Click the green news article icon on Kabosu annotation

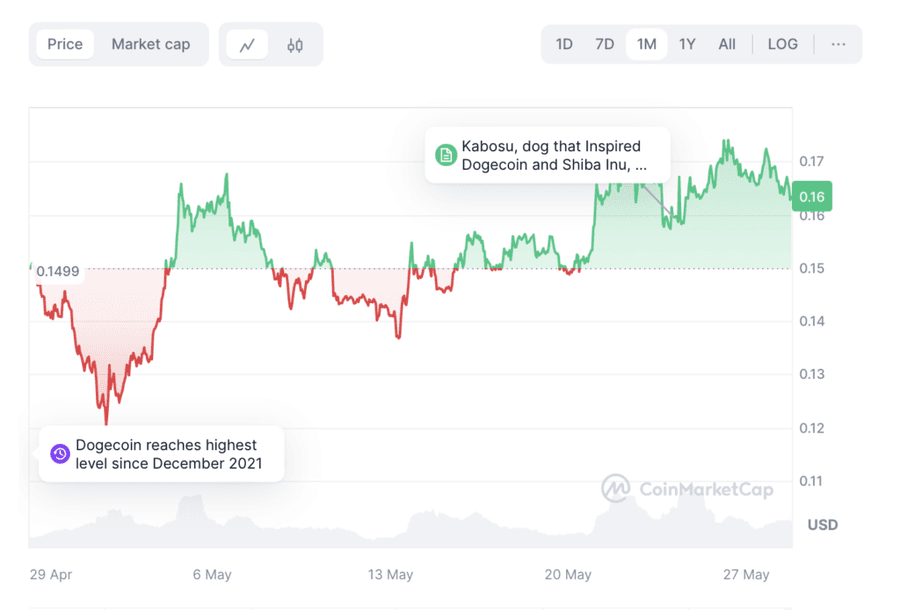tap(444, 156)
